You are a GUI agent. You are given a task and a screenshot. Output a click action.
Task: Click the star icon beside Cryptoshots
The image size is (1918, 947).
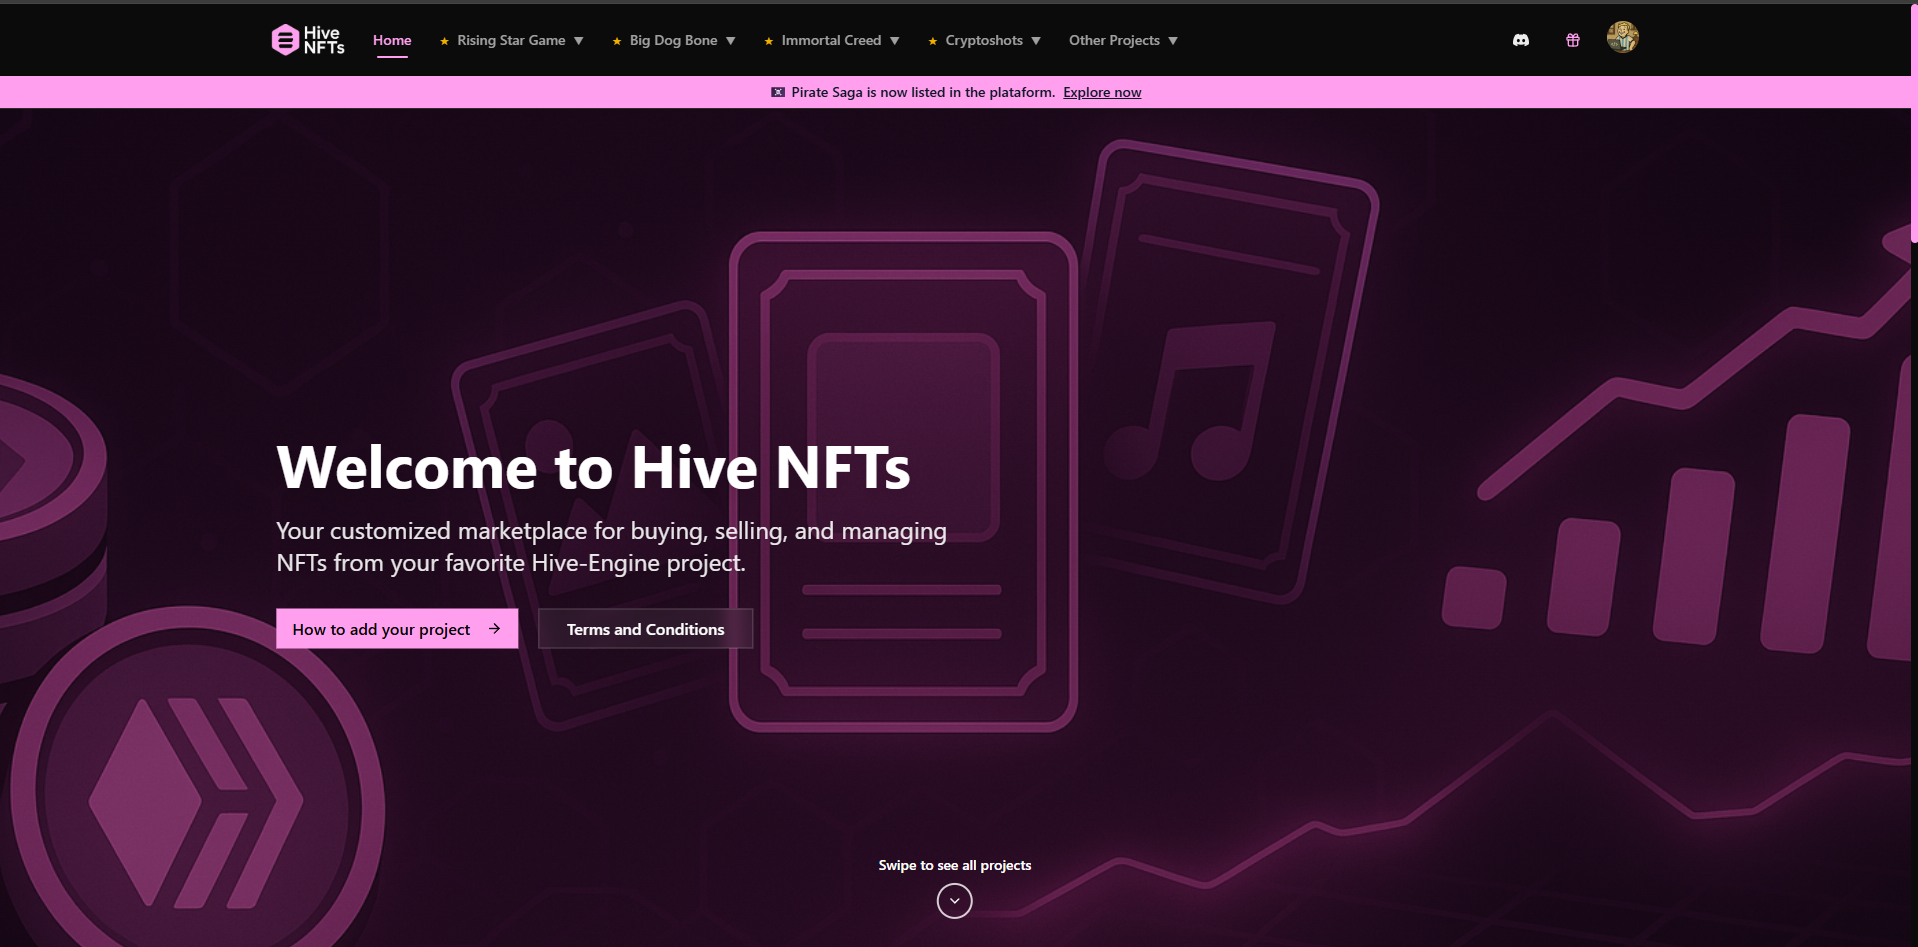click(932, 41)
